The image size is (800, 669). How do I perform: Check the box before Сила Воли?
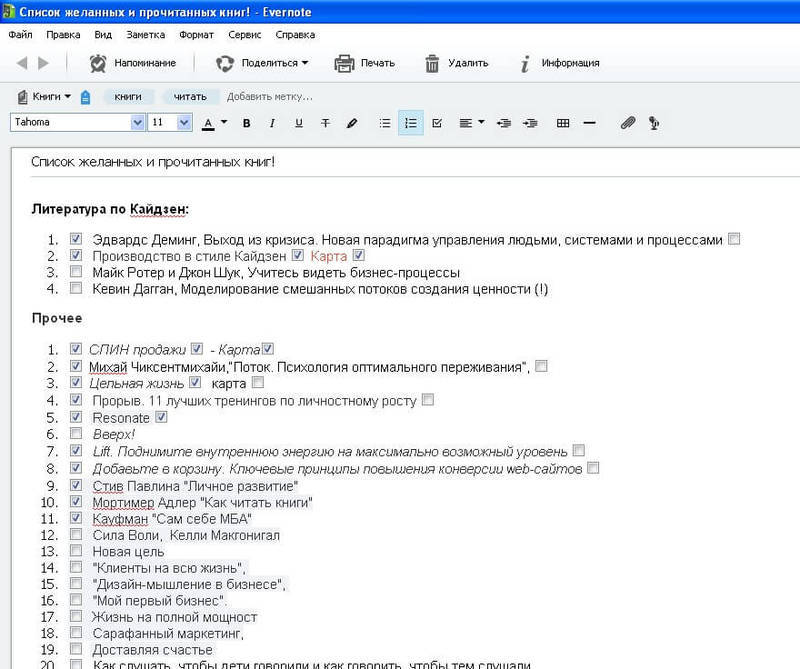coord(76,534)
